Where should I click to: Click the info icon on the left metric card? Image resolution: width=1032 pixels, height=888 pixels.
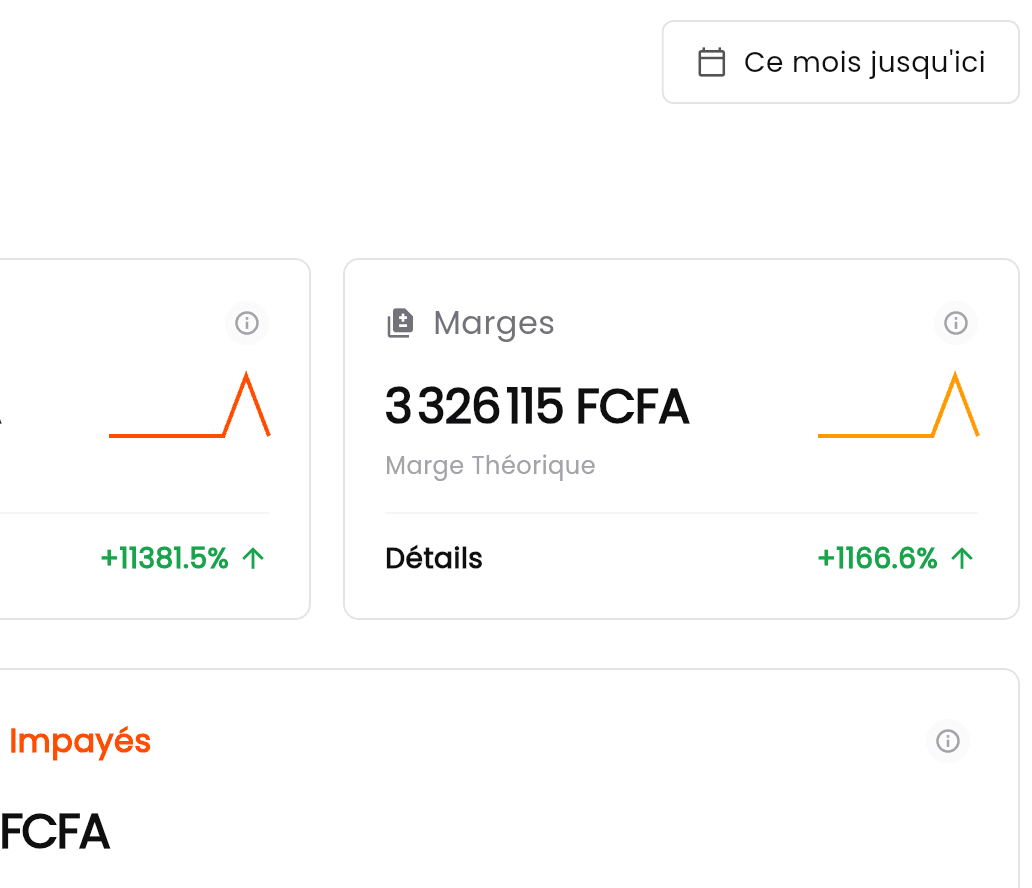tap(246, 323)
